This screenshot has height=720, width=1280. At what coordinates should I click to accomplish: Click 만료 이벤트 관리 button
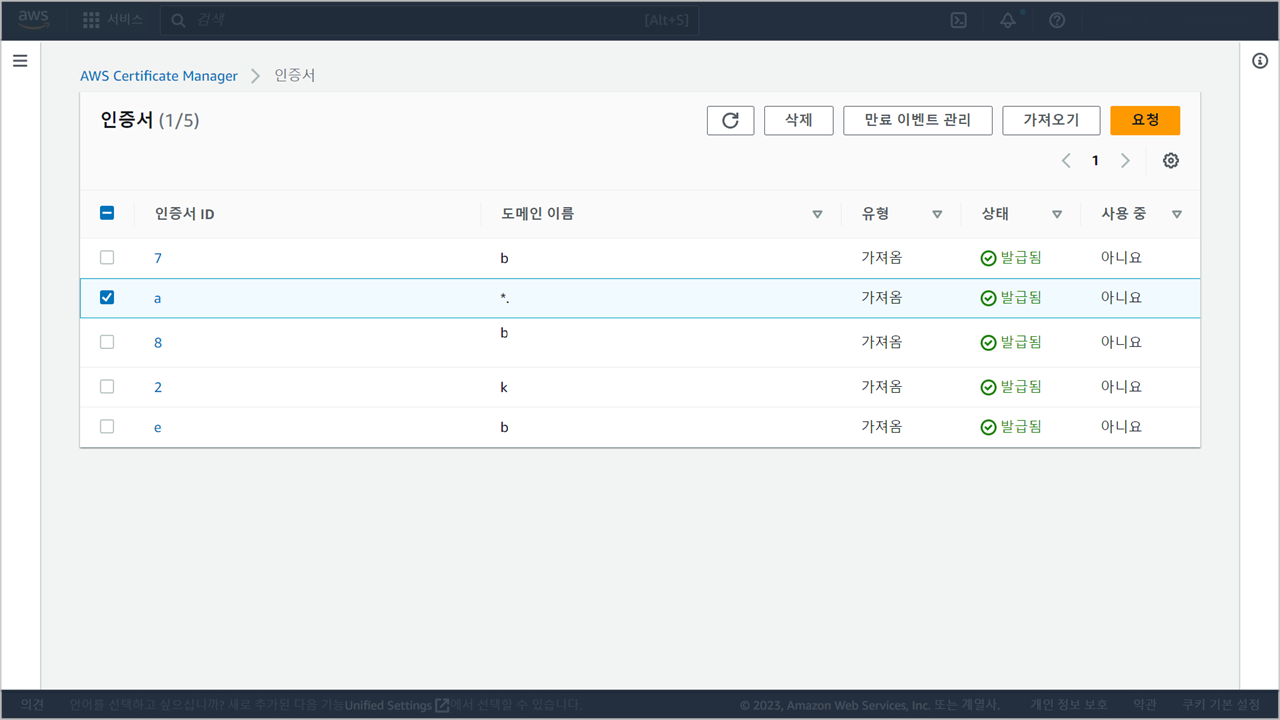point(917,120)
